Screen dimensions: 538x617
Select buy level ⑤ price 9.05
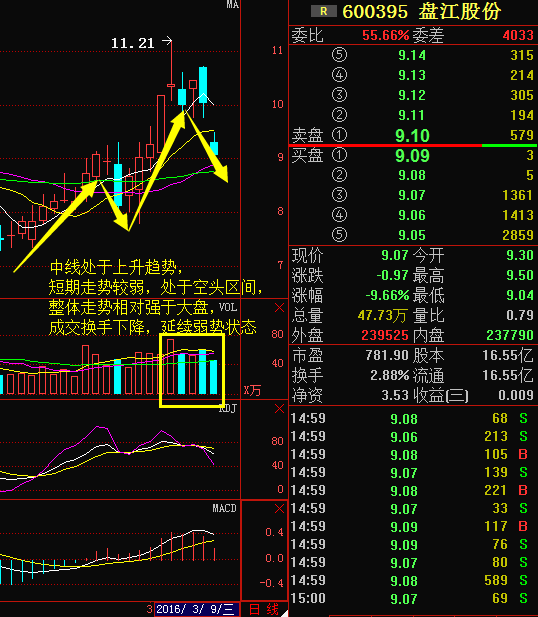tap(412, 235)
